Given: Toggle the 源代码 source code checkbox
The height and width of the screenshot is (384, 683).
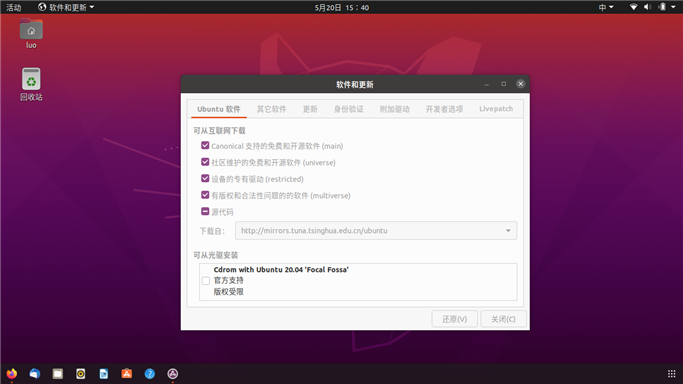Looking at the screenshot, I should (205, 212).
